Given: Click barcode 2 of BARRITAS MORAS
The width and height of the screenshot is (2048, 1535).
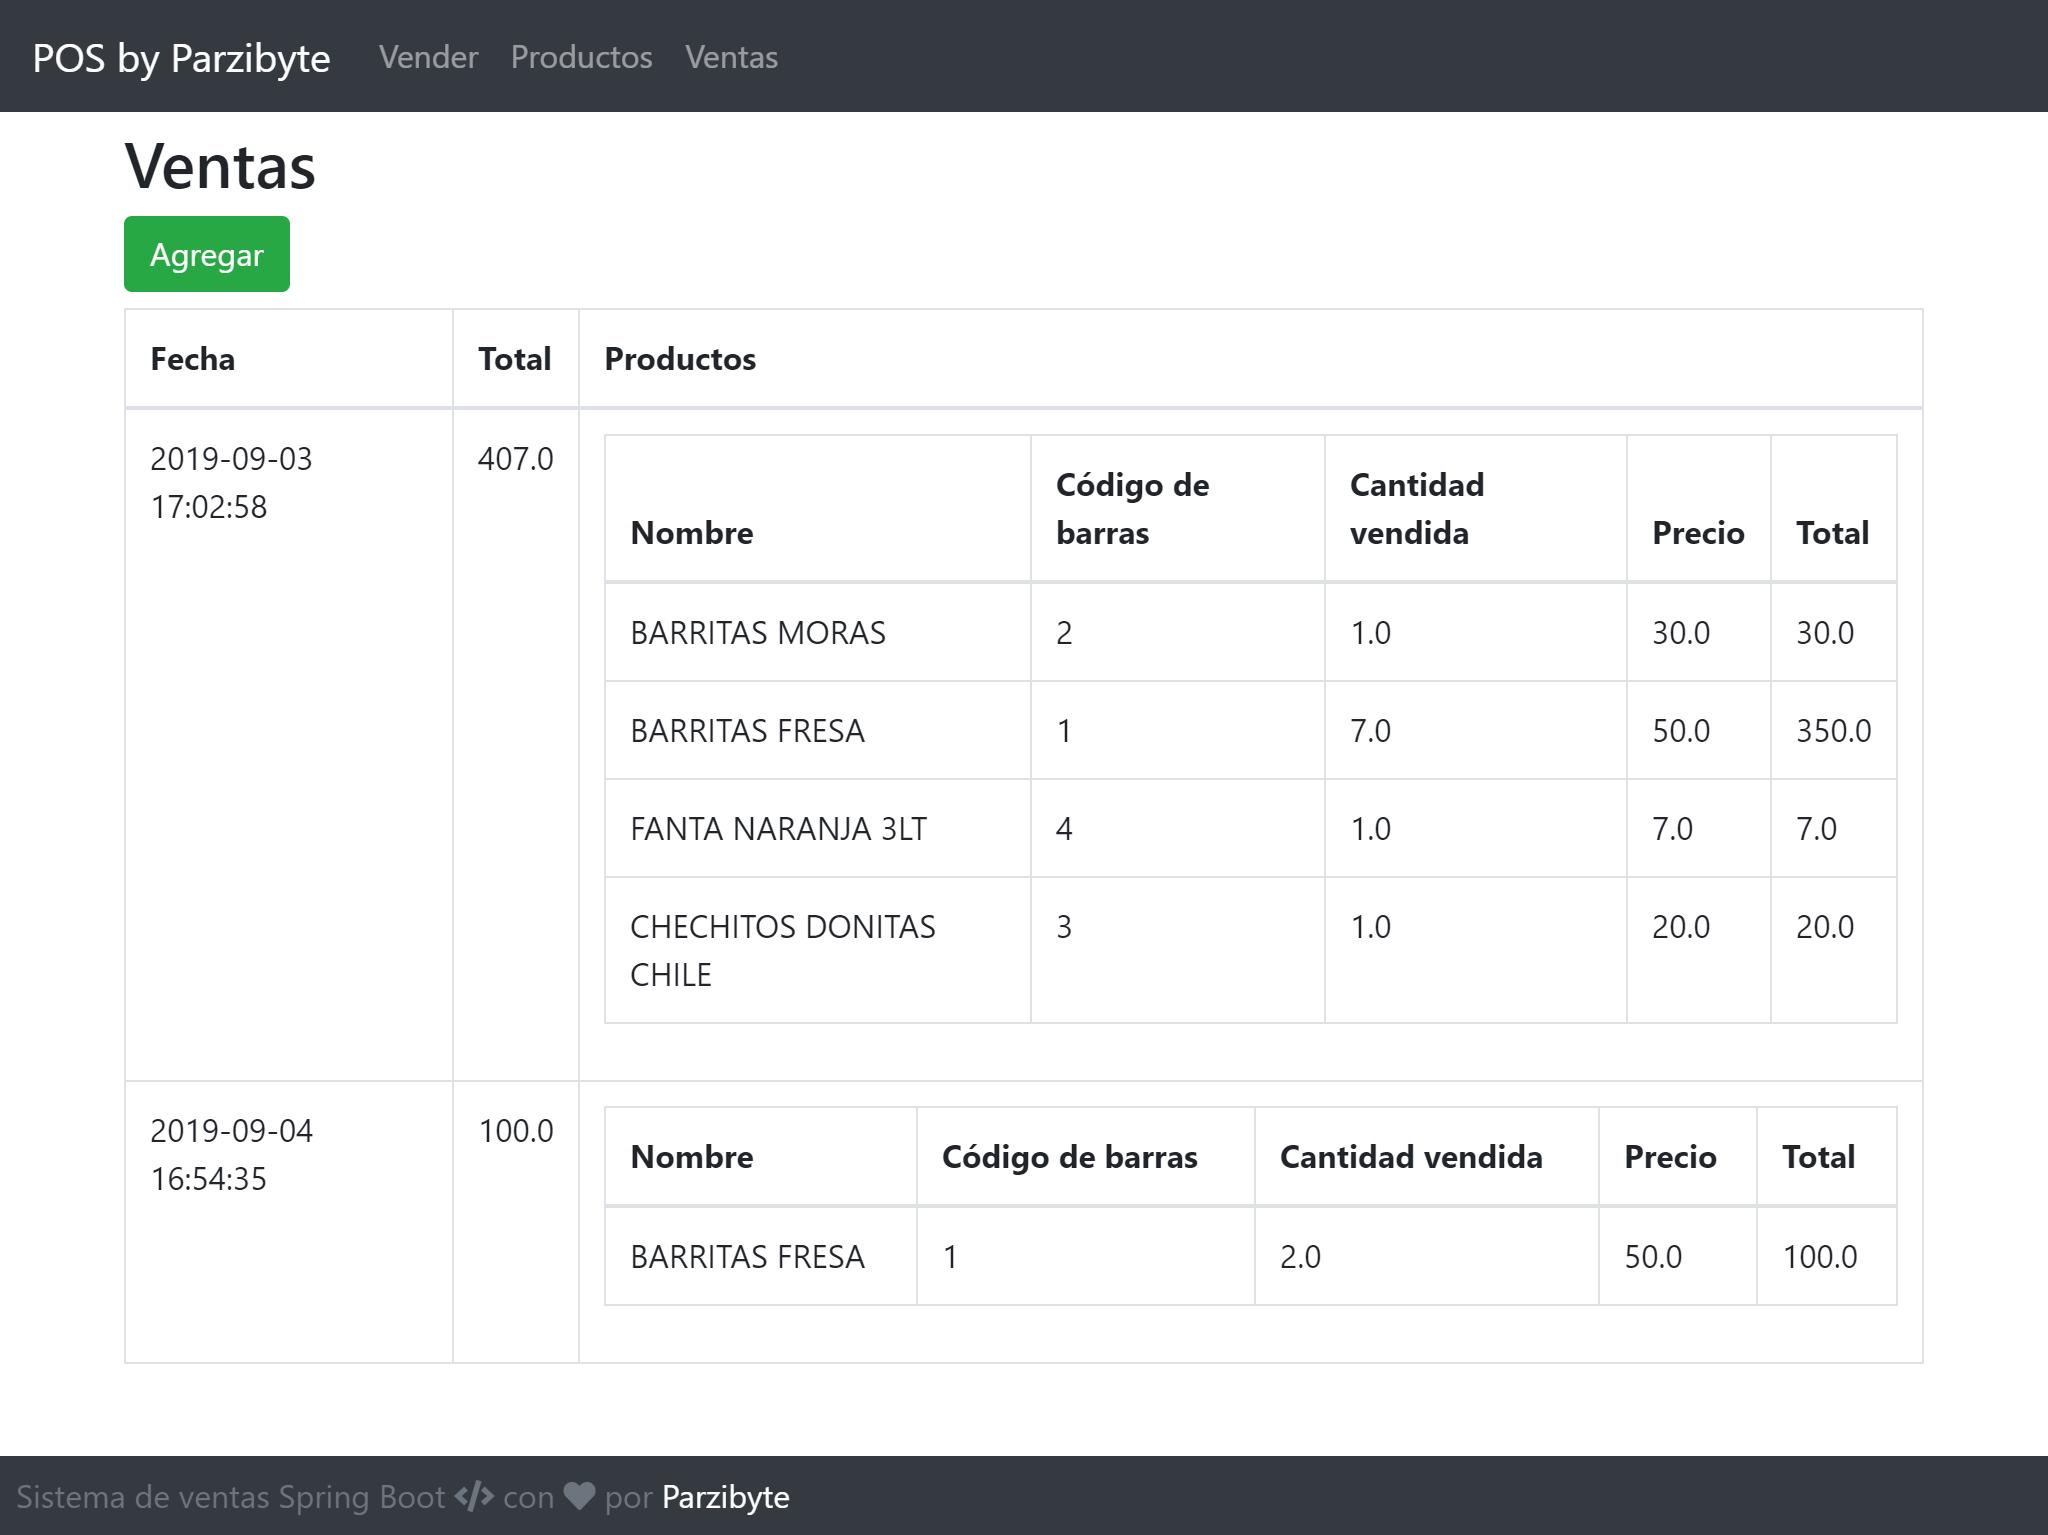Looking at the screenshot, I should point(1064,633).
